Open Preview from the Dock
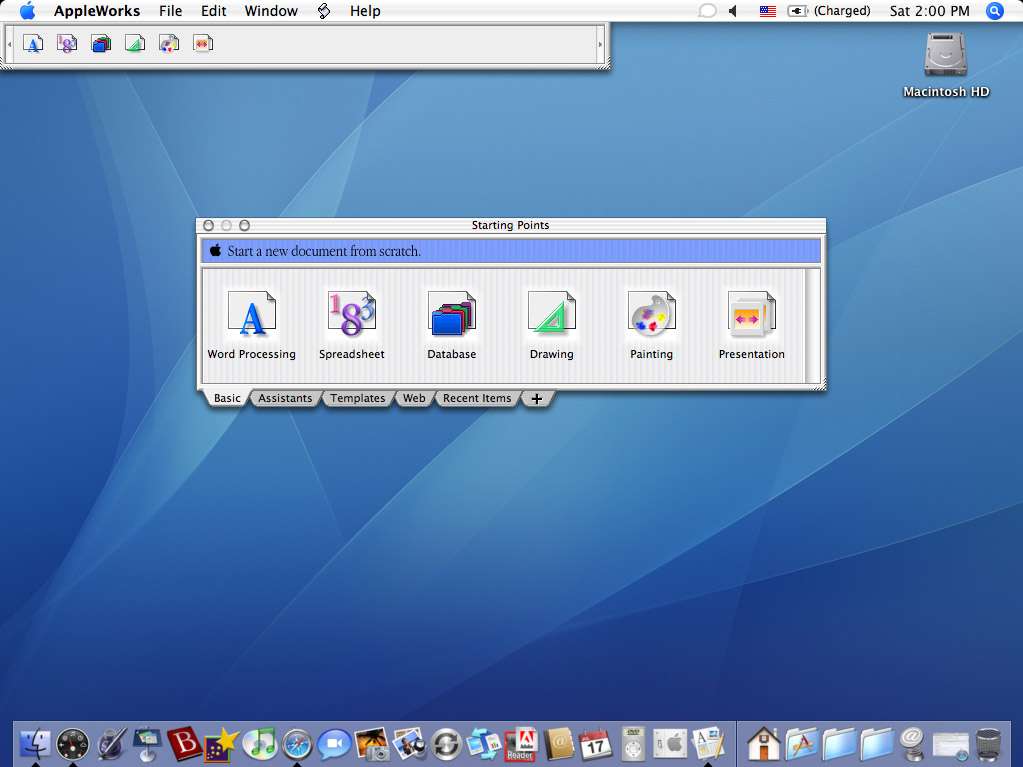Viewport: 1023px width, 767px height. pyautogui.click(x=409, y=744)
